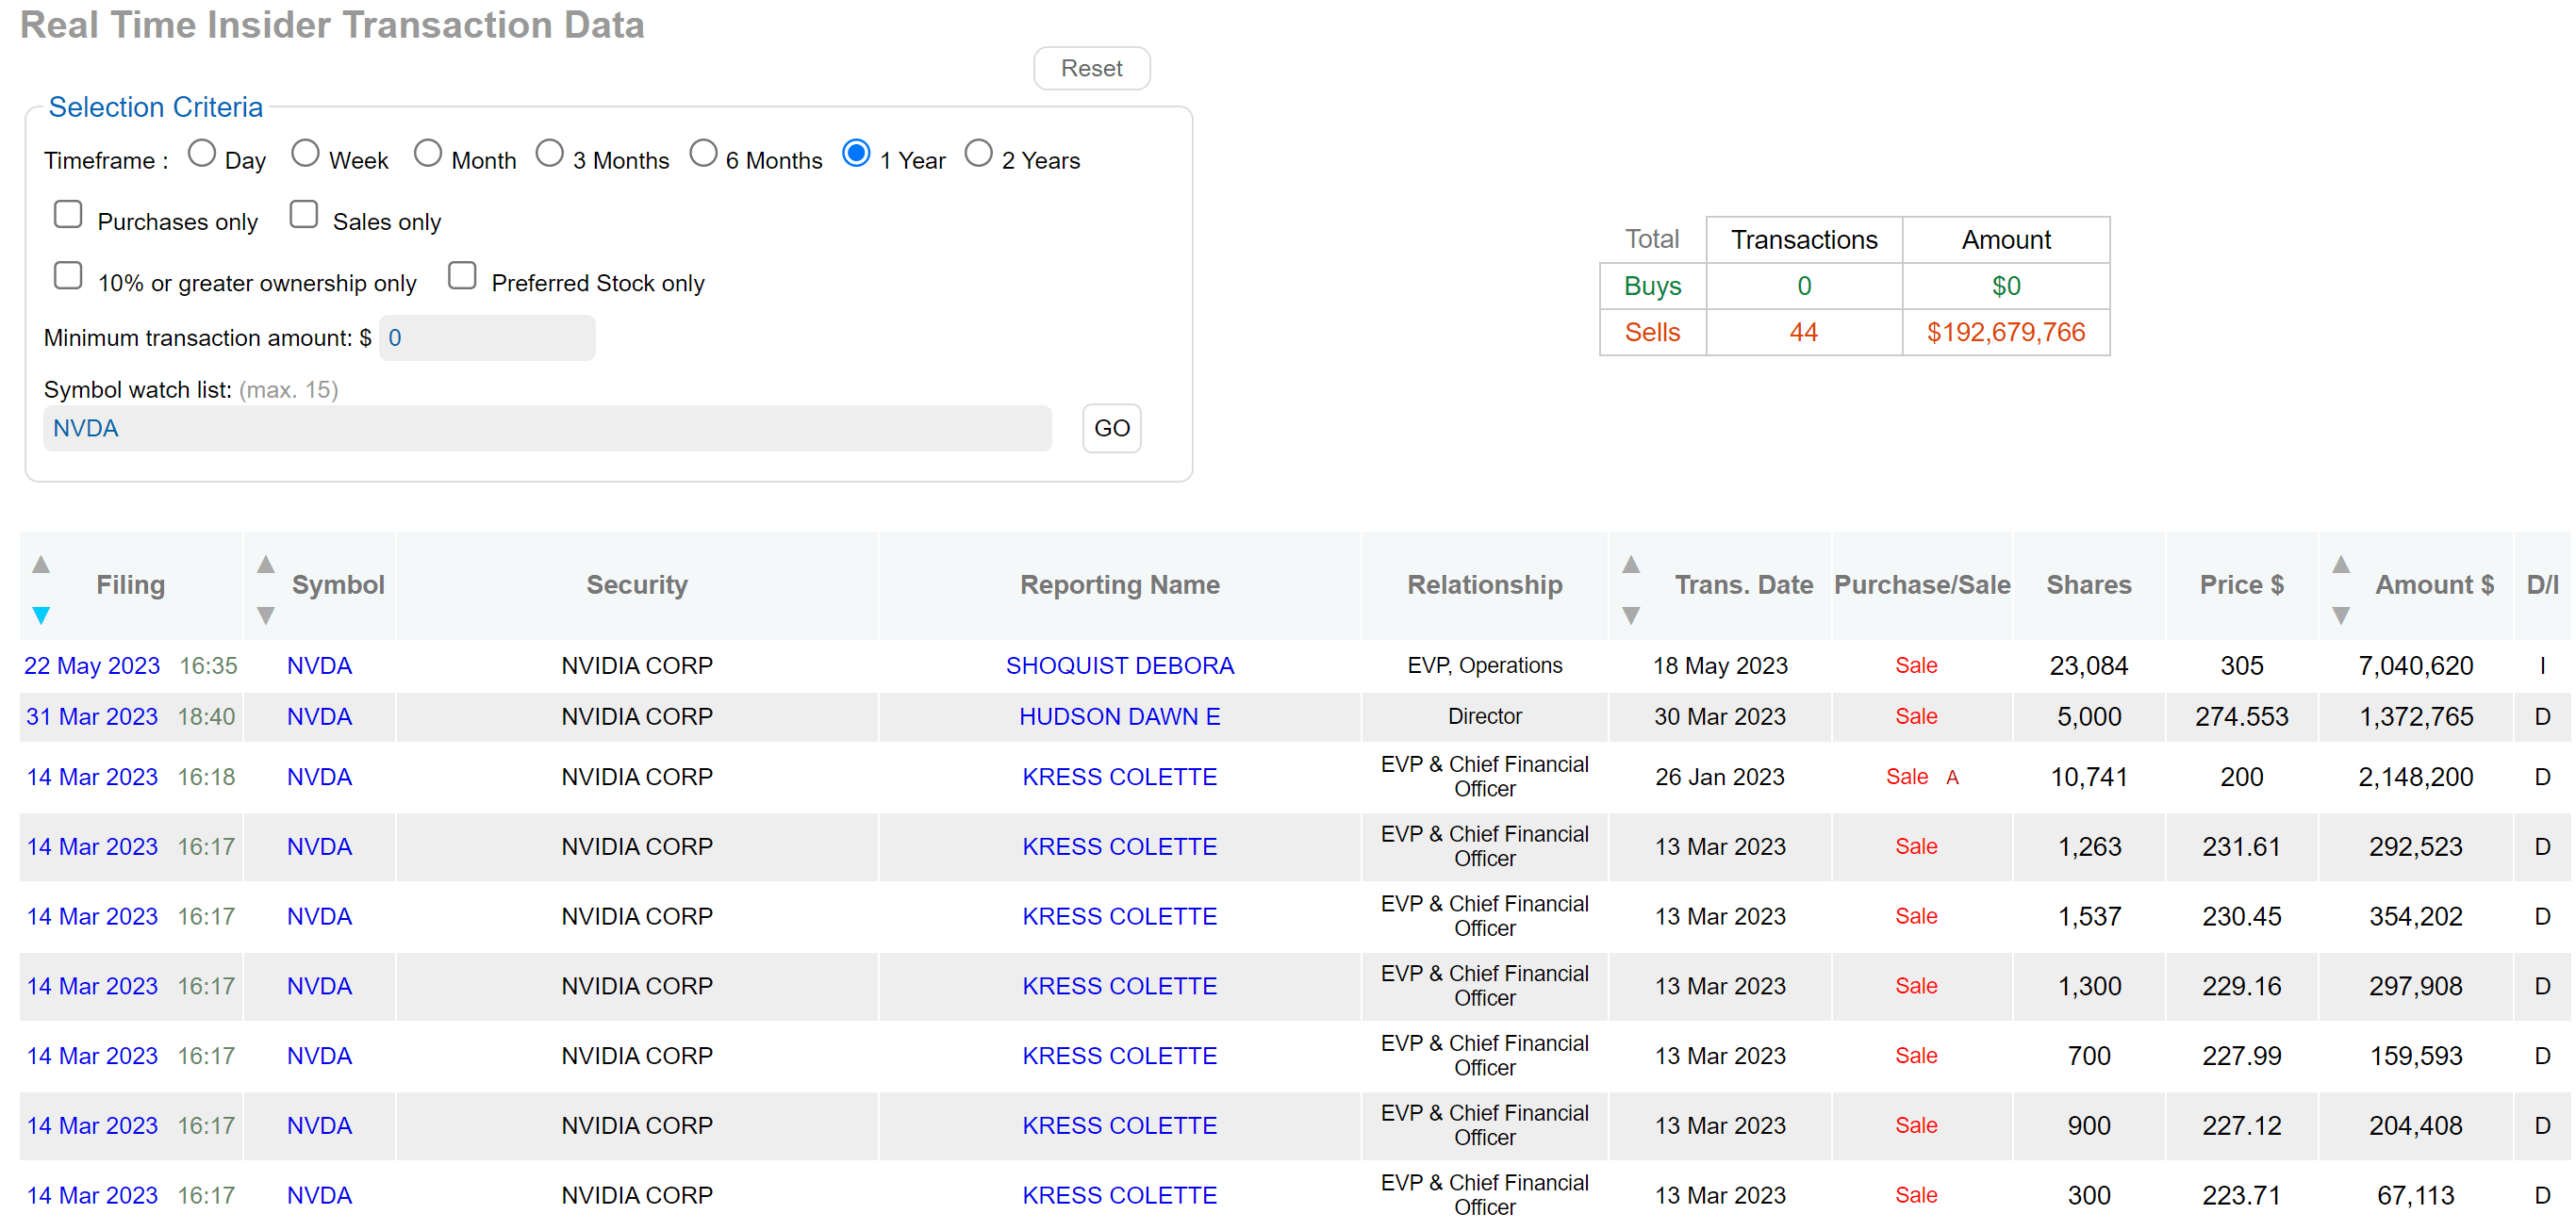
Task: Enable Purchases only checkbox
Action: (x=68, y=215)
